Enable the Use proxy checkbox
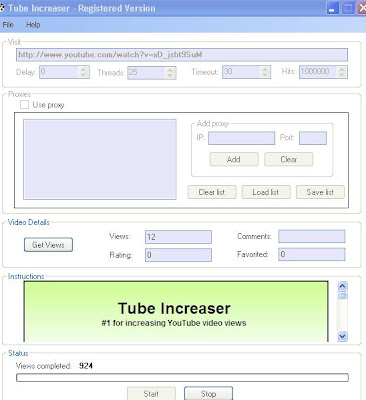Viewport: 366px width, 400px height. tap(24, 105)
